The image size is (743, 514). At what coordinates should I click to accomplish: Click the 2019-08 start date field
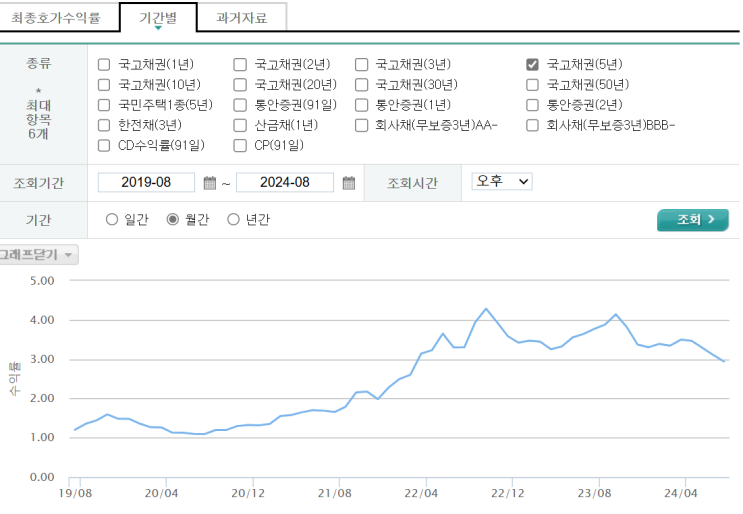(x=146, y=183)
